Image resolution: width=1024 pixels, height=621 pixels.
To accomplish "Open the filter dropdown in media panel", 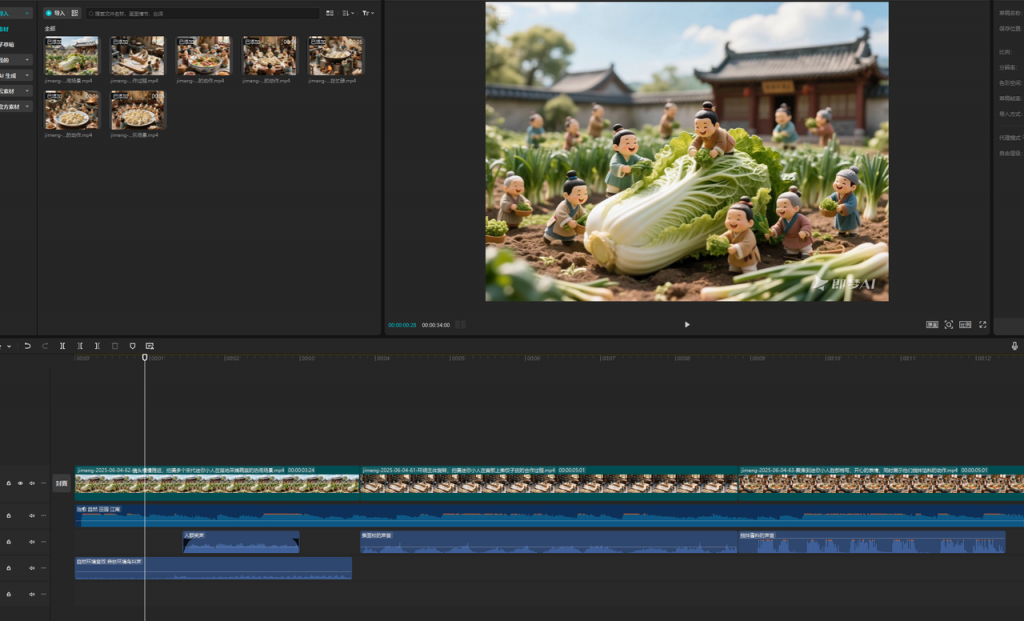I will click(x=368, y=13).
